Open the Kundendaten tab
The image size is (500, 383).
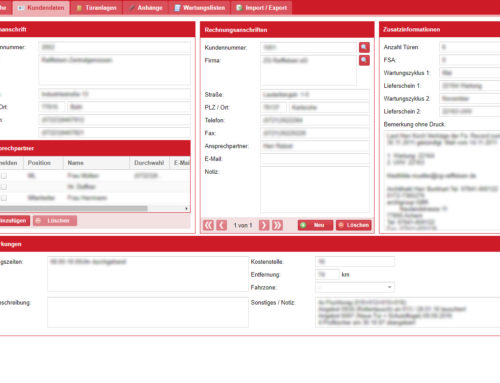(x=41, y=8)
